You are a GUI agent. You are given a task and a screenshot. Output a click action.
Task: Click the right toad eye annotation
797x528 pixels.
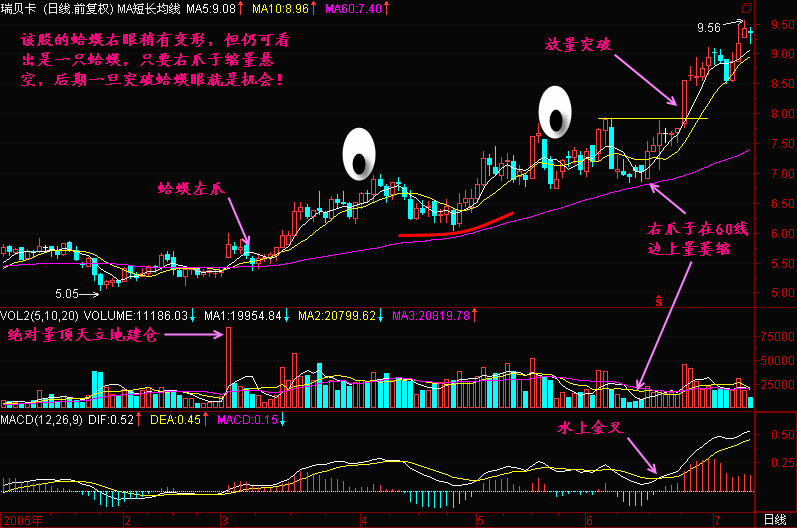click(555, 111)
